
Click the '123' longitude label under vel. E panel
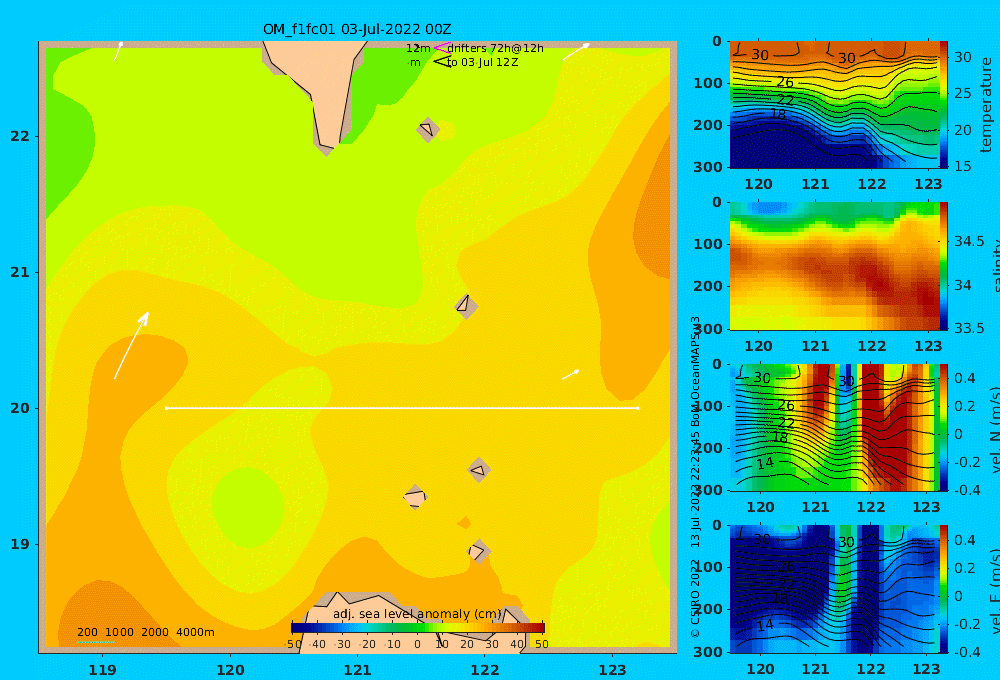point(927,669)
